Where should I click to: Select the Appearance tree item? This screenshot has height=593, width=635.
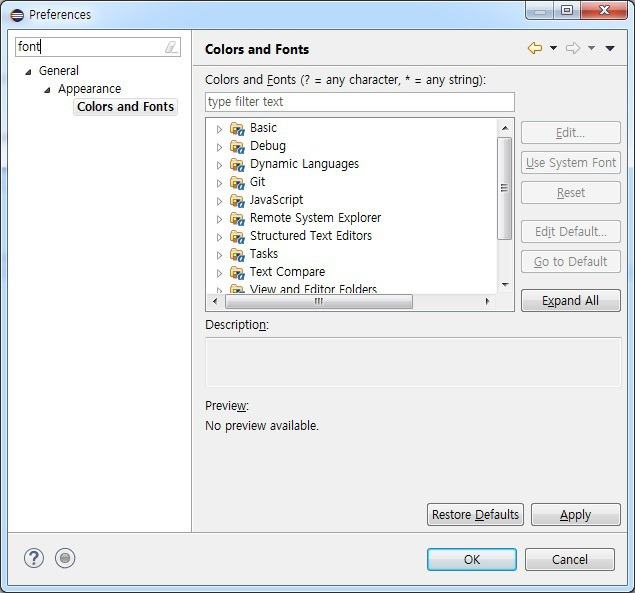pyautogui.click(x=89, y=89)
